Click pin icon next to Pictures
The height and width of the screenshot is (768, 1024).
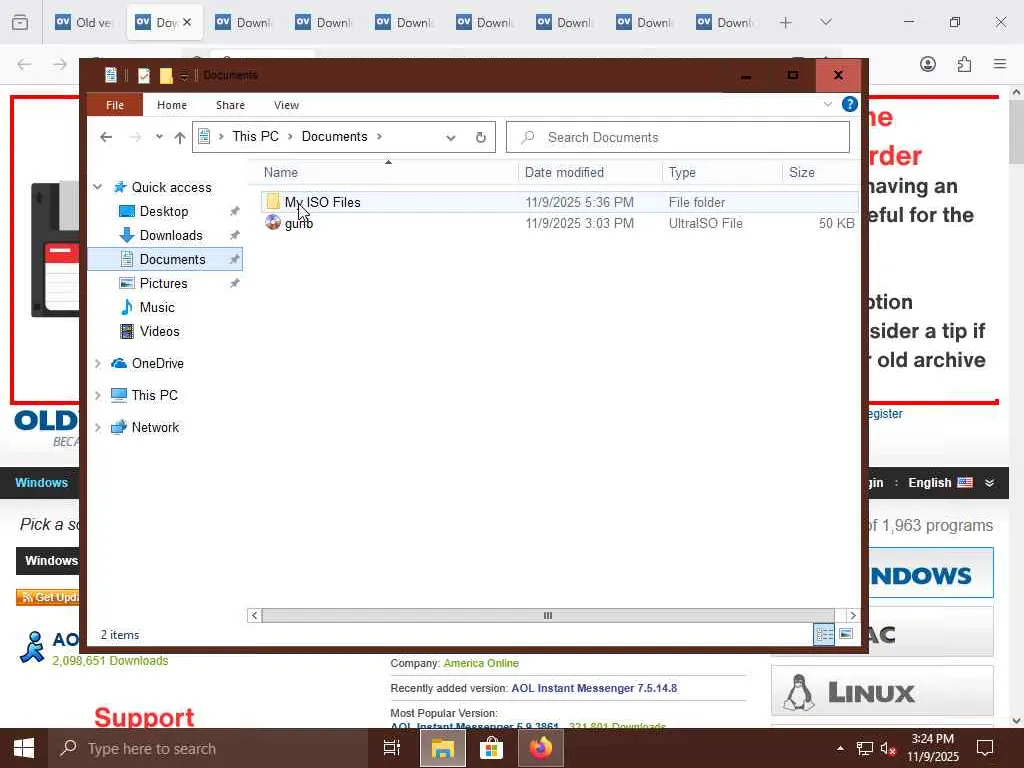tap(234, 283)
